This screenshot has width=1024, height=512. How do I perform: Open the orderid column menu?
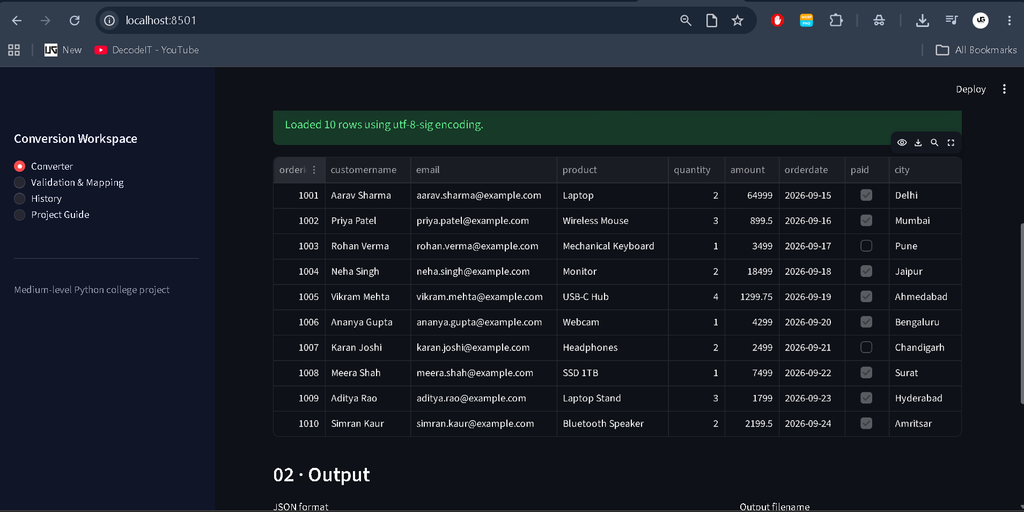coord(314,170)
